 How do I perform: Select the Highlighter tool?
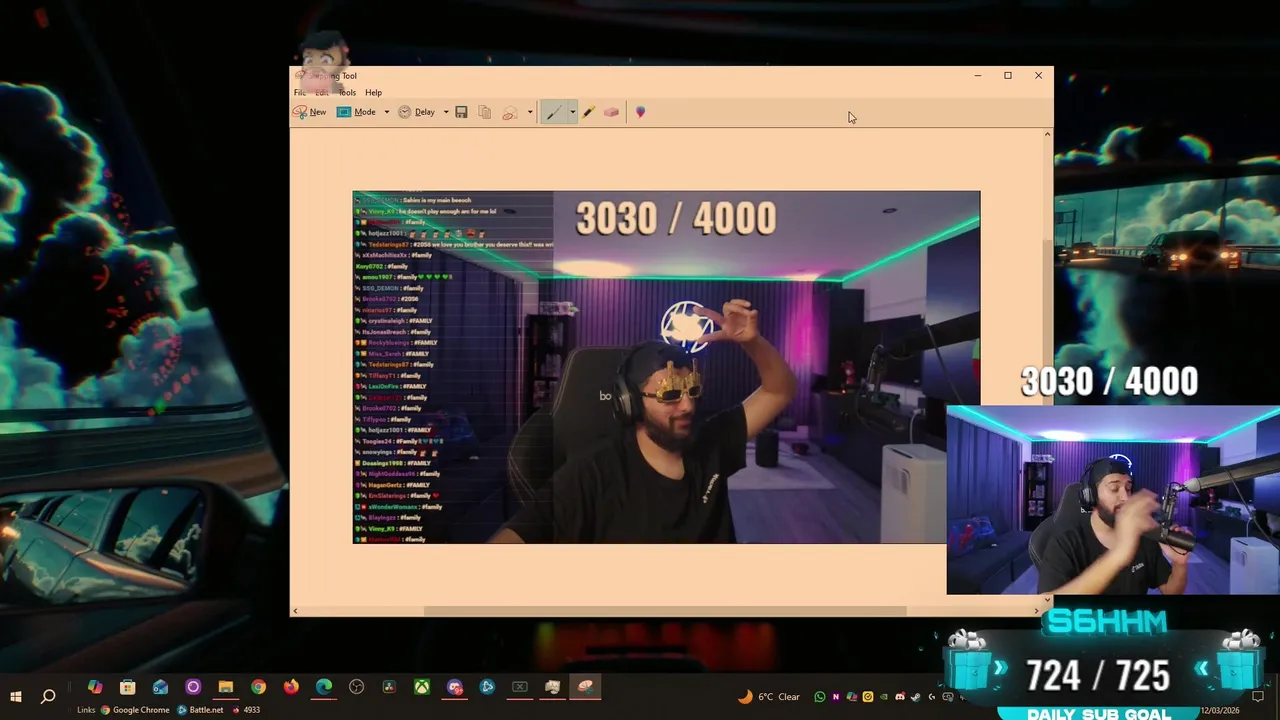coord(588,112)
